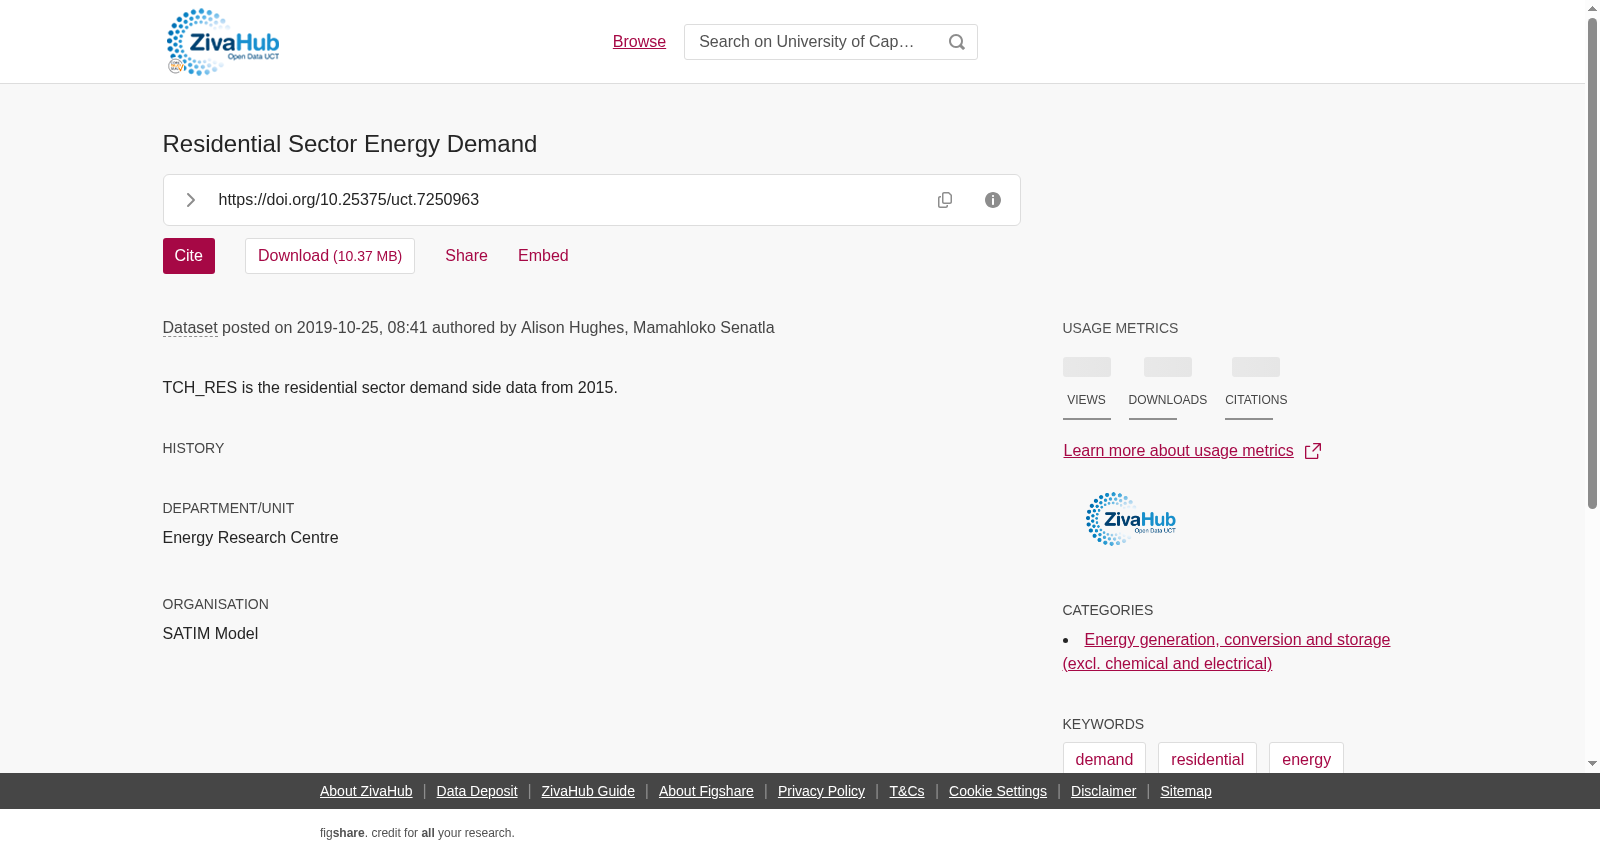Open Sitemap footer link
The height and width of the screenshot is (857, 1600).
click(1186, 791)
